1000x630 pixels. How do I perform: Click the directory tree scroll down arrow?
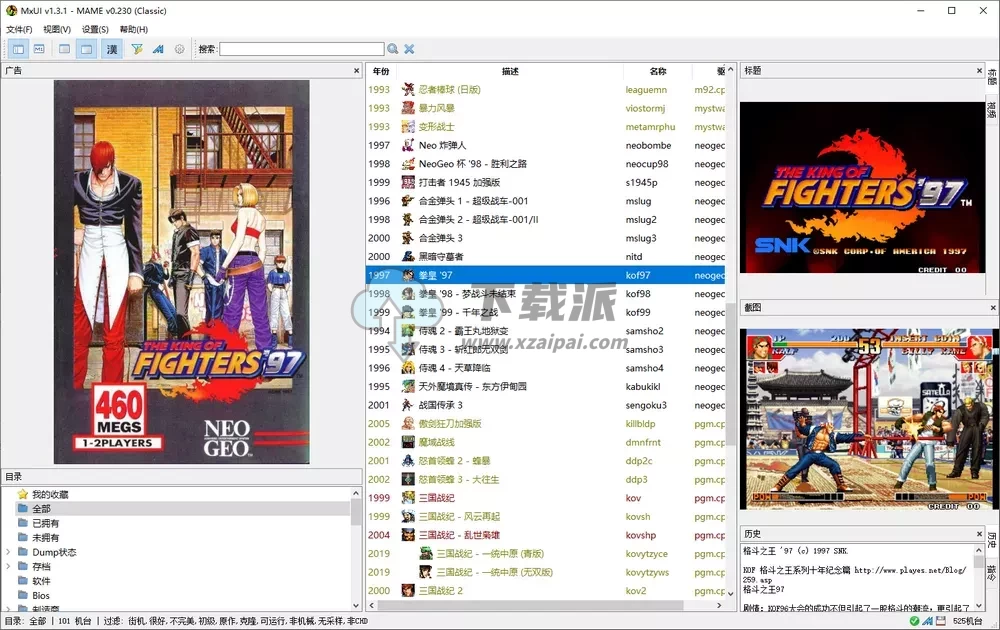356,605
